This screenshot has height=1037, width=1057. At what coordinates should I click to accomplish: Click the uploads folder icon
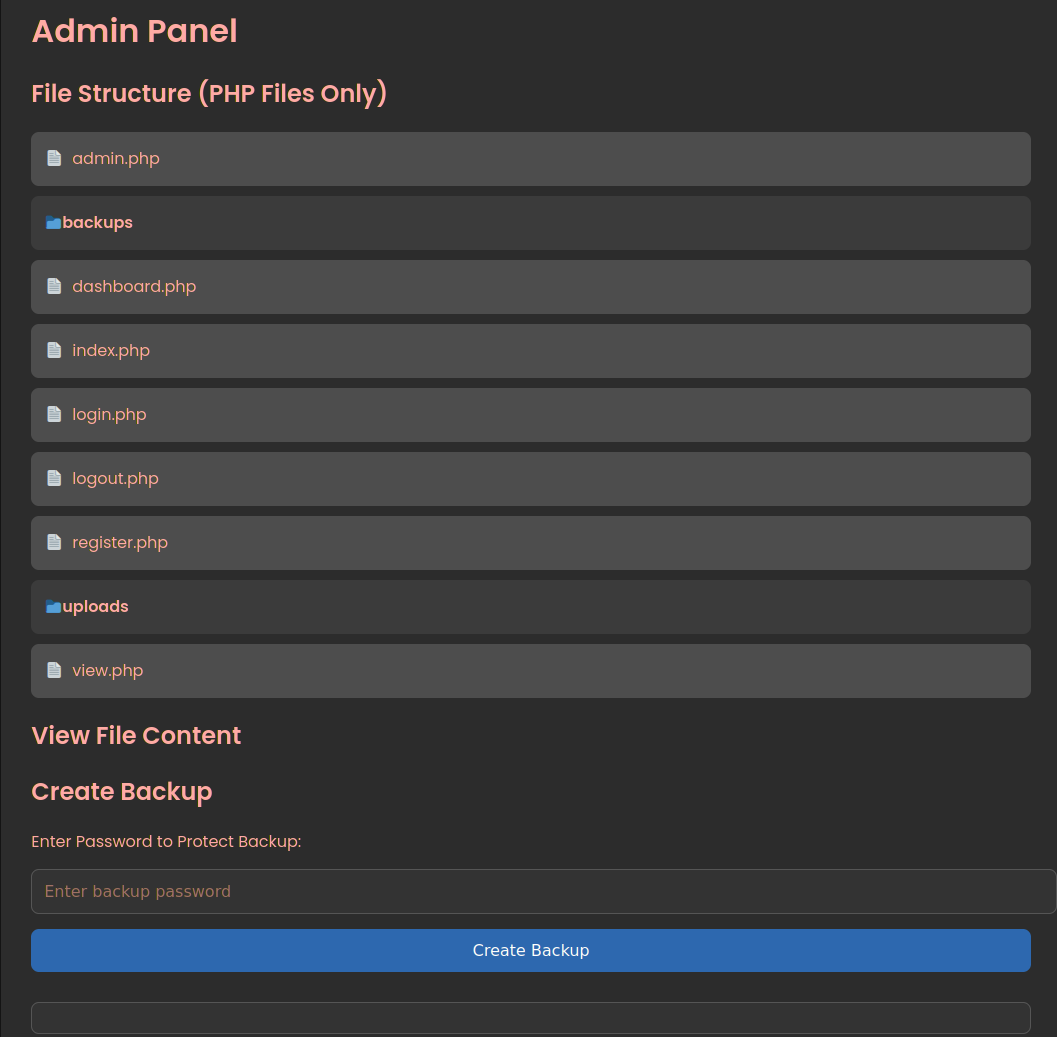click(53, 607)
